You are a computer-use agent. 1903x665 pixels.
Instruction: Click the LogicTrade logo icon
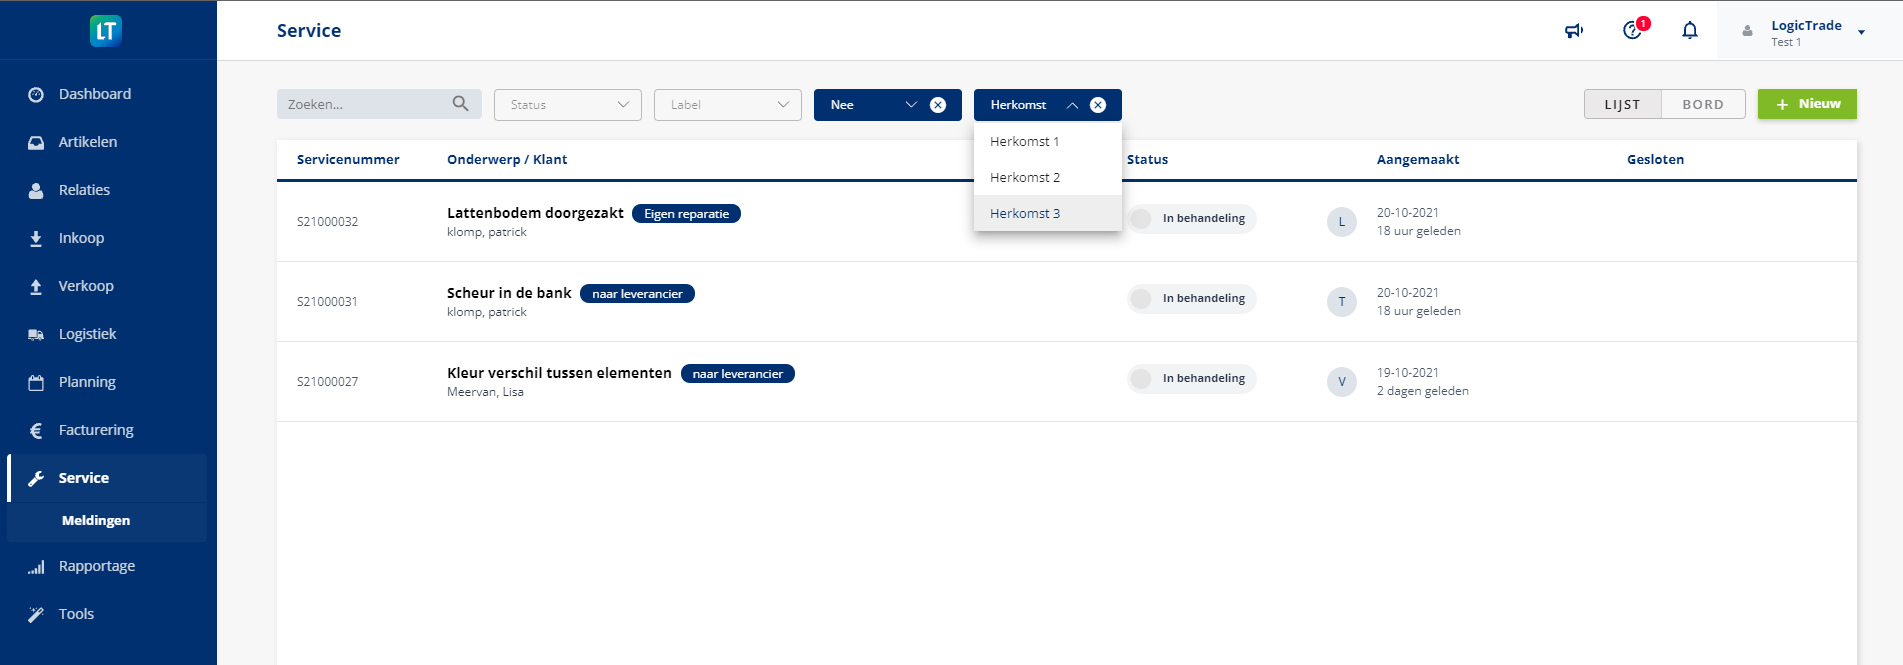[x=106, y=31]
